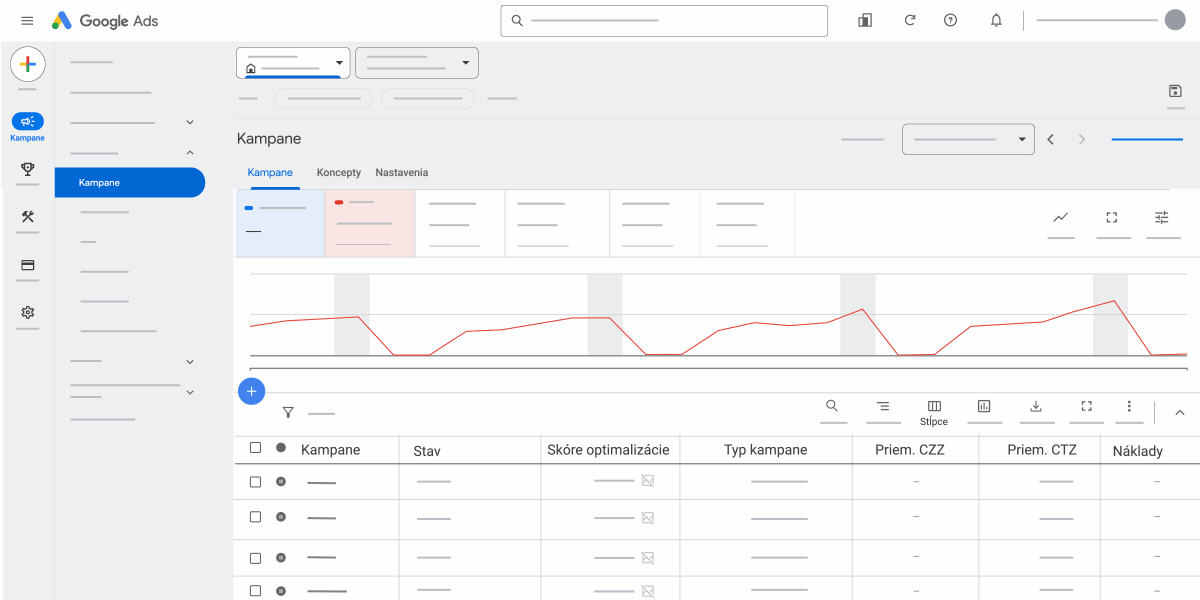Open the hamburger main menu
The image size is (1200, 600).
pos(27,20)
